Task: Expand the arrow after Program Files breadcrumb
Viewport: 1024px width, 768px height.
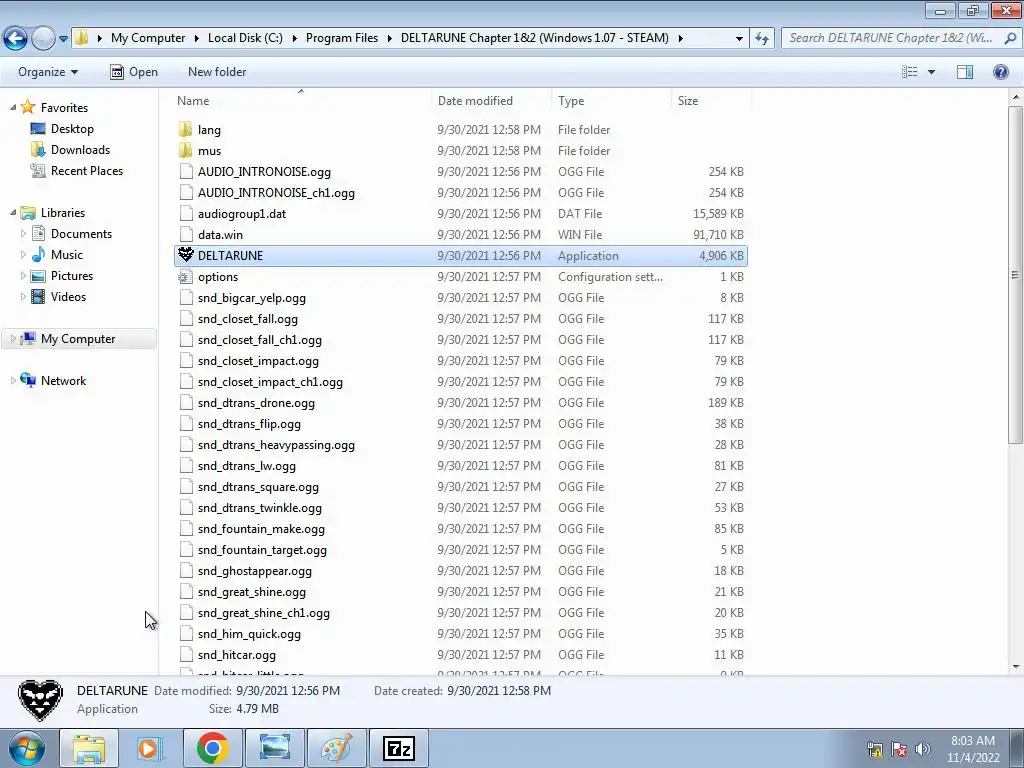Action: [x=389, y=38]
